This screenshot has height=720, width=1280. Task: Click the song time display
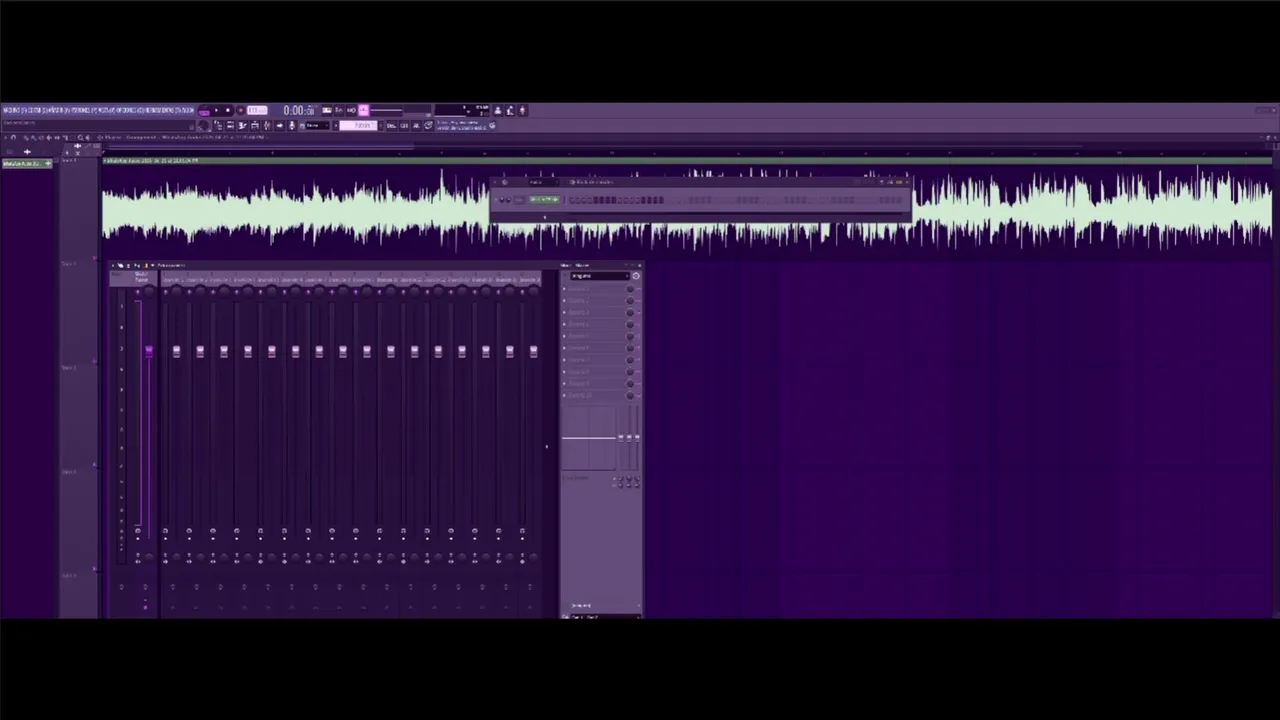point(299,110)
